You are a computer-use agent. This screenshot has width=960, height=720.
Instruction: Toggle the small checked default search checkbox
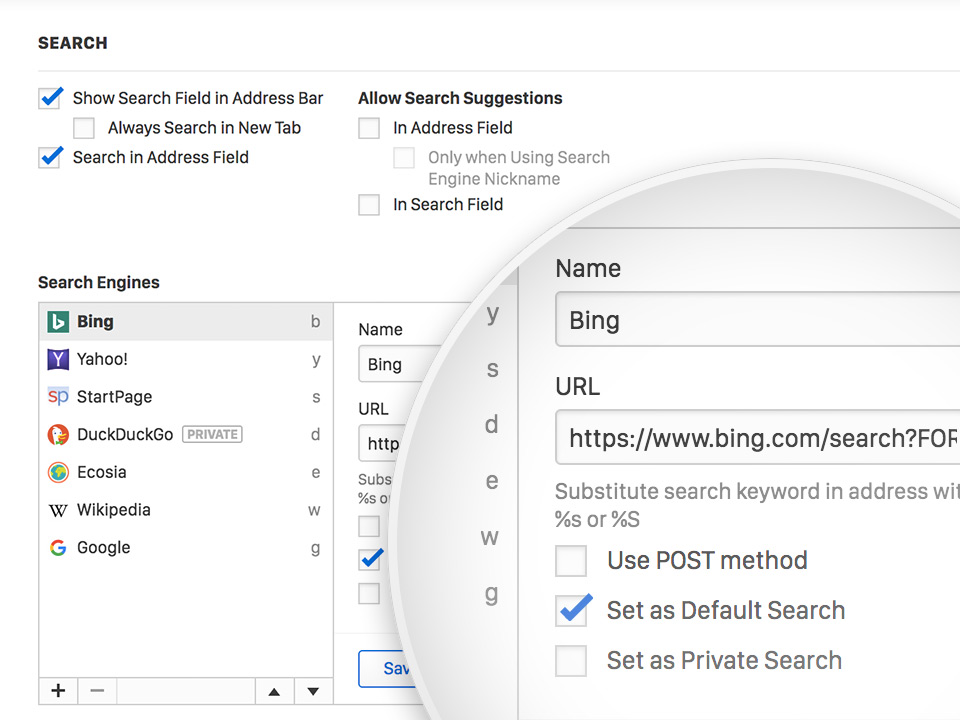click(x=369, y=560)
